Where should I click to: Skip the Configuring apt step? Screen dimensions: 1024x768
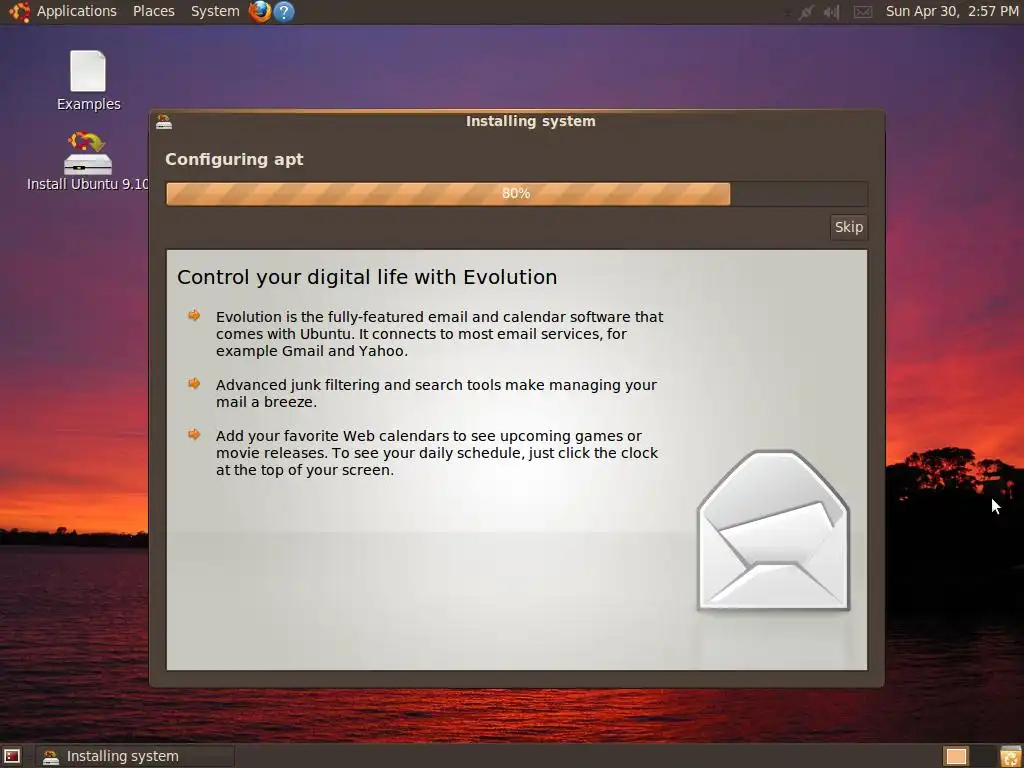(x=848, y=227)
